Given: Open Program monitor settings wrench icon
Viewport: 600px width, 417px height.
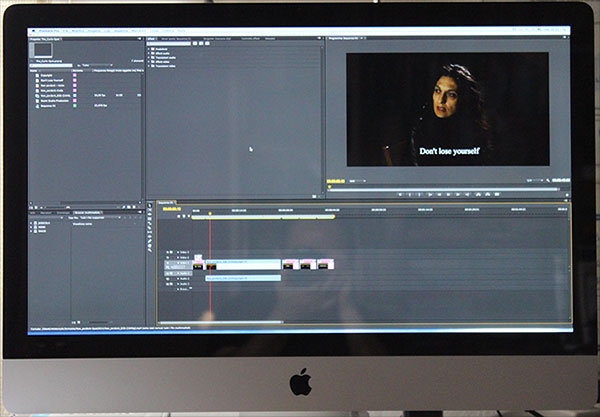Looking at the screenshot, I should coord(548,181).
